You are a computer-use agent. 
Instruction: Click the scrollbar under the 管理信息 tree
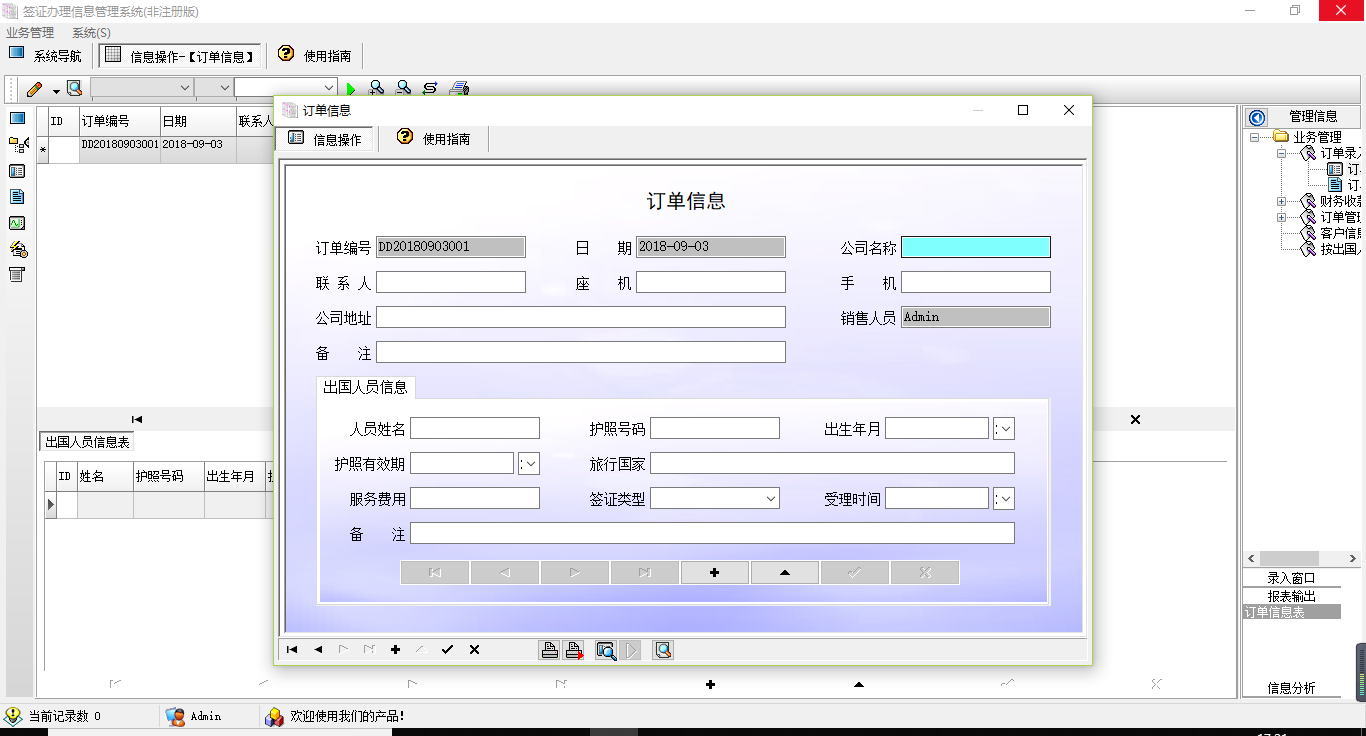(x=1302, y=559)
